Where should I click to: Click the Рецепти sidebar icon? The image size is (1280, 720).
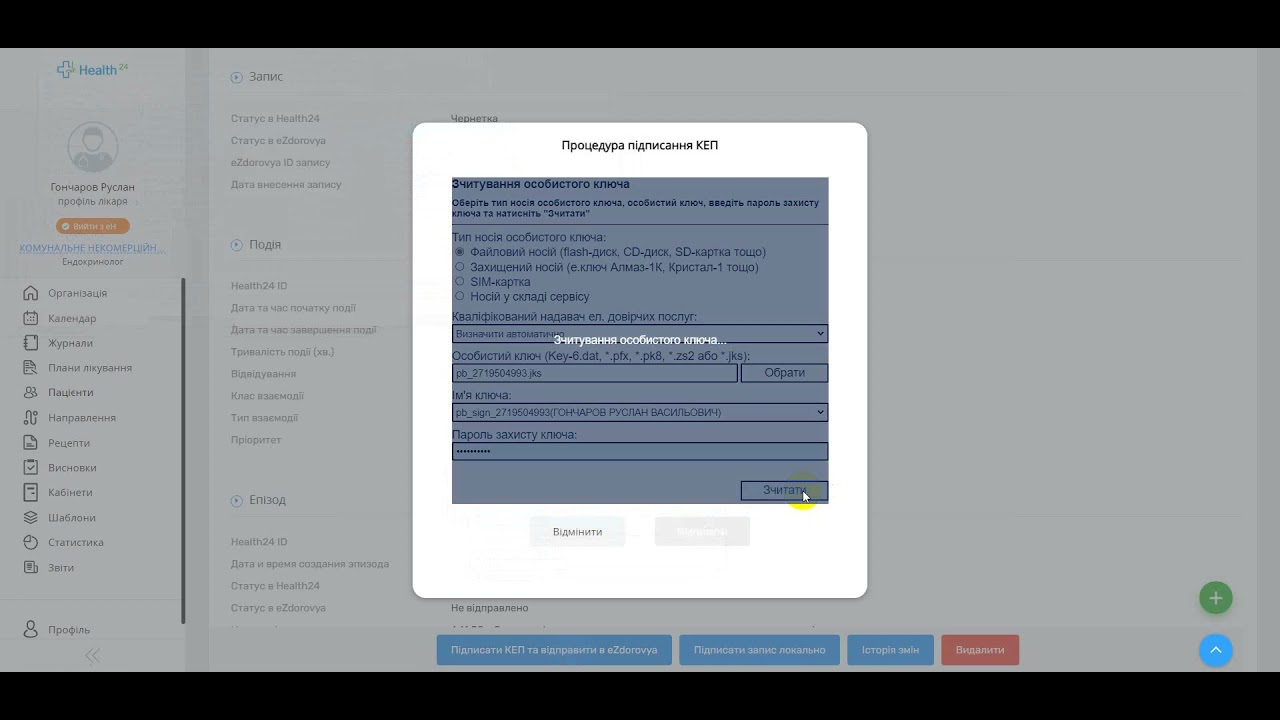coord(30,443)
